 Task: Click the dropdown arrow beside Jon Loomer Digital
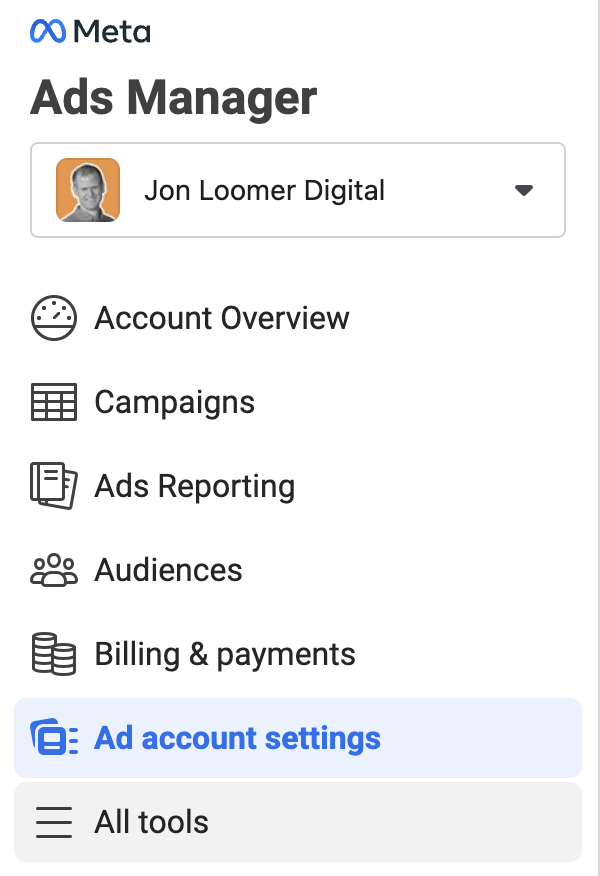pyautogui.click(x=524, y=190)
